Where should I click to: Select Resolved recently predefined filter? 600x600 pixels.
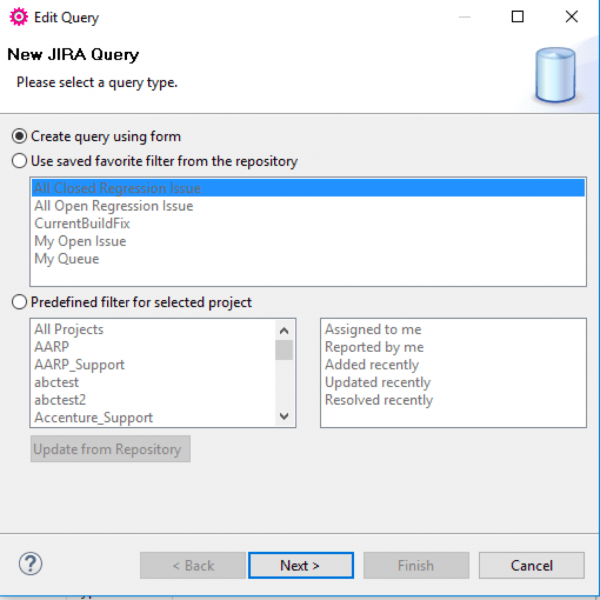(379, 400)
